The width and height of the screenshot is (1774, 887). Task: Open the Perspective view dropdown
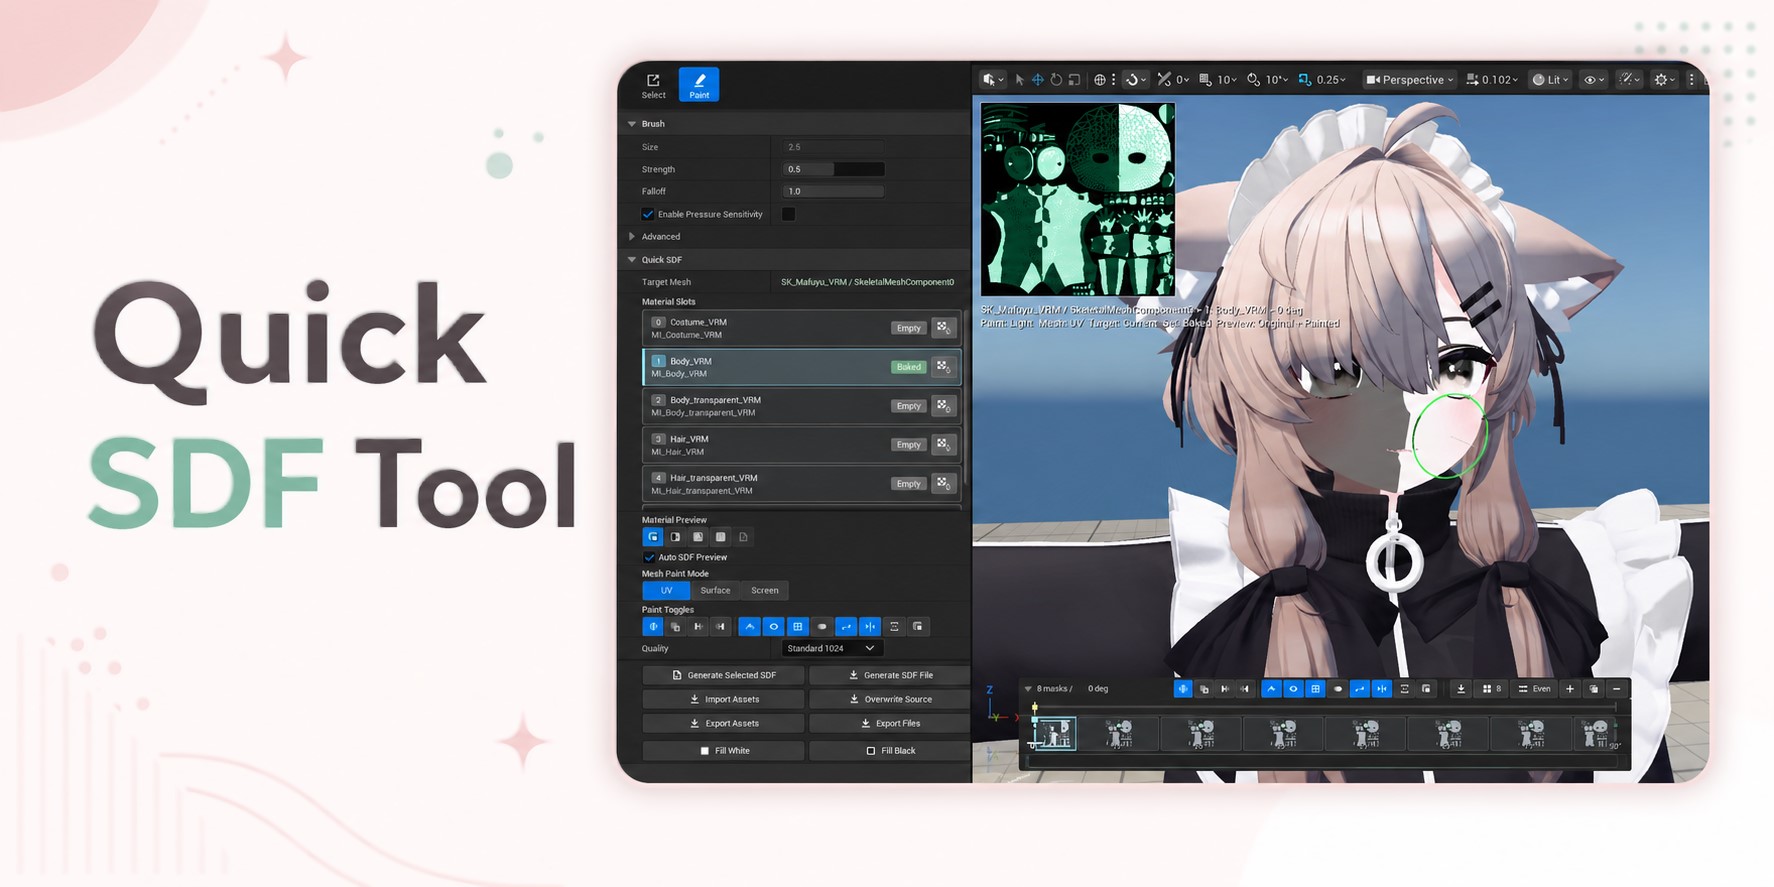1409,80
